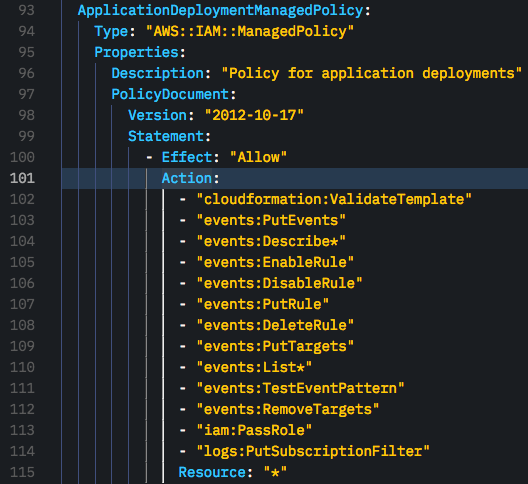Click the "events:PutEvents" entry
The width and height of the screenshot is (528, 484).
tap(271, 220)
